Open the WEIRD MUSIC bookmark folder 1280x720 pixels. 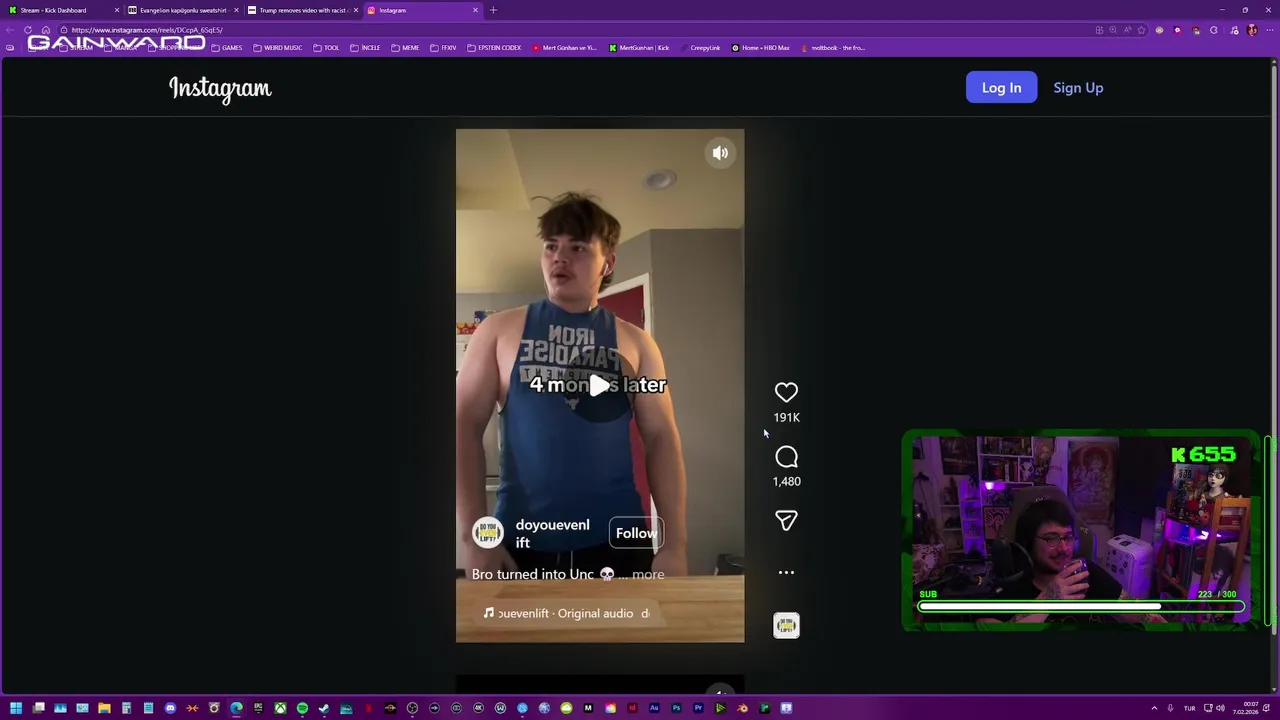[278, 48]
